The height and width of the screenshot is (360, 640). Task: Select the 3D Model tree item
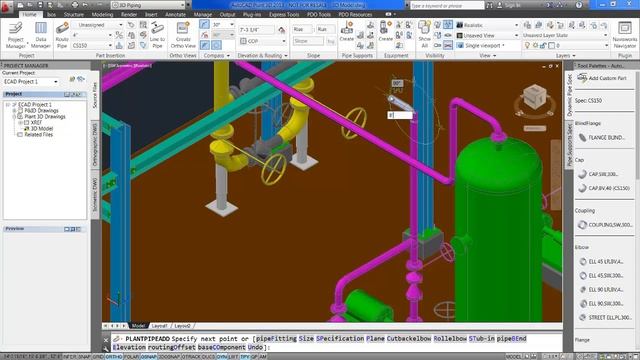(x=42, y=129)
